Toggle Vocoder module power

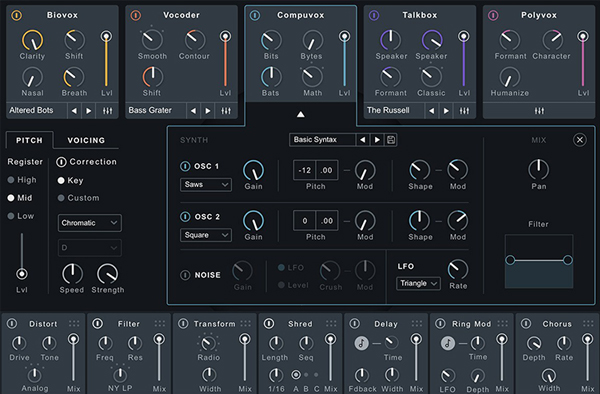(x=136, y=15)
